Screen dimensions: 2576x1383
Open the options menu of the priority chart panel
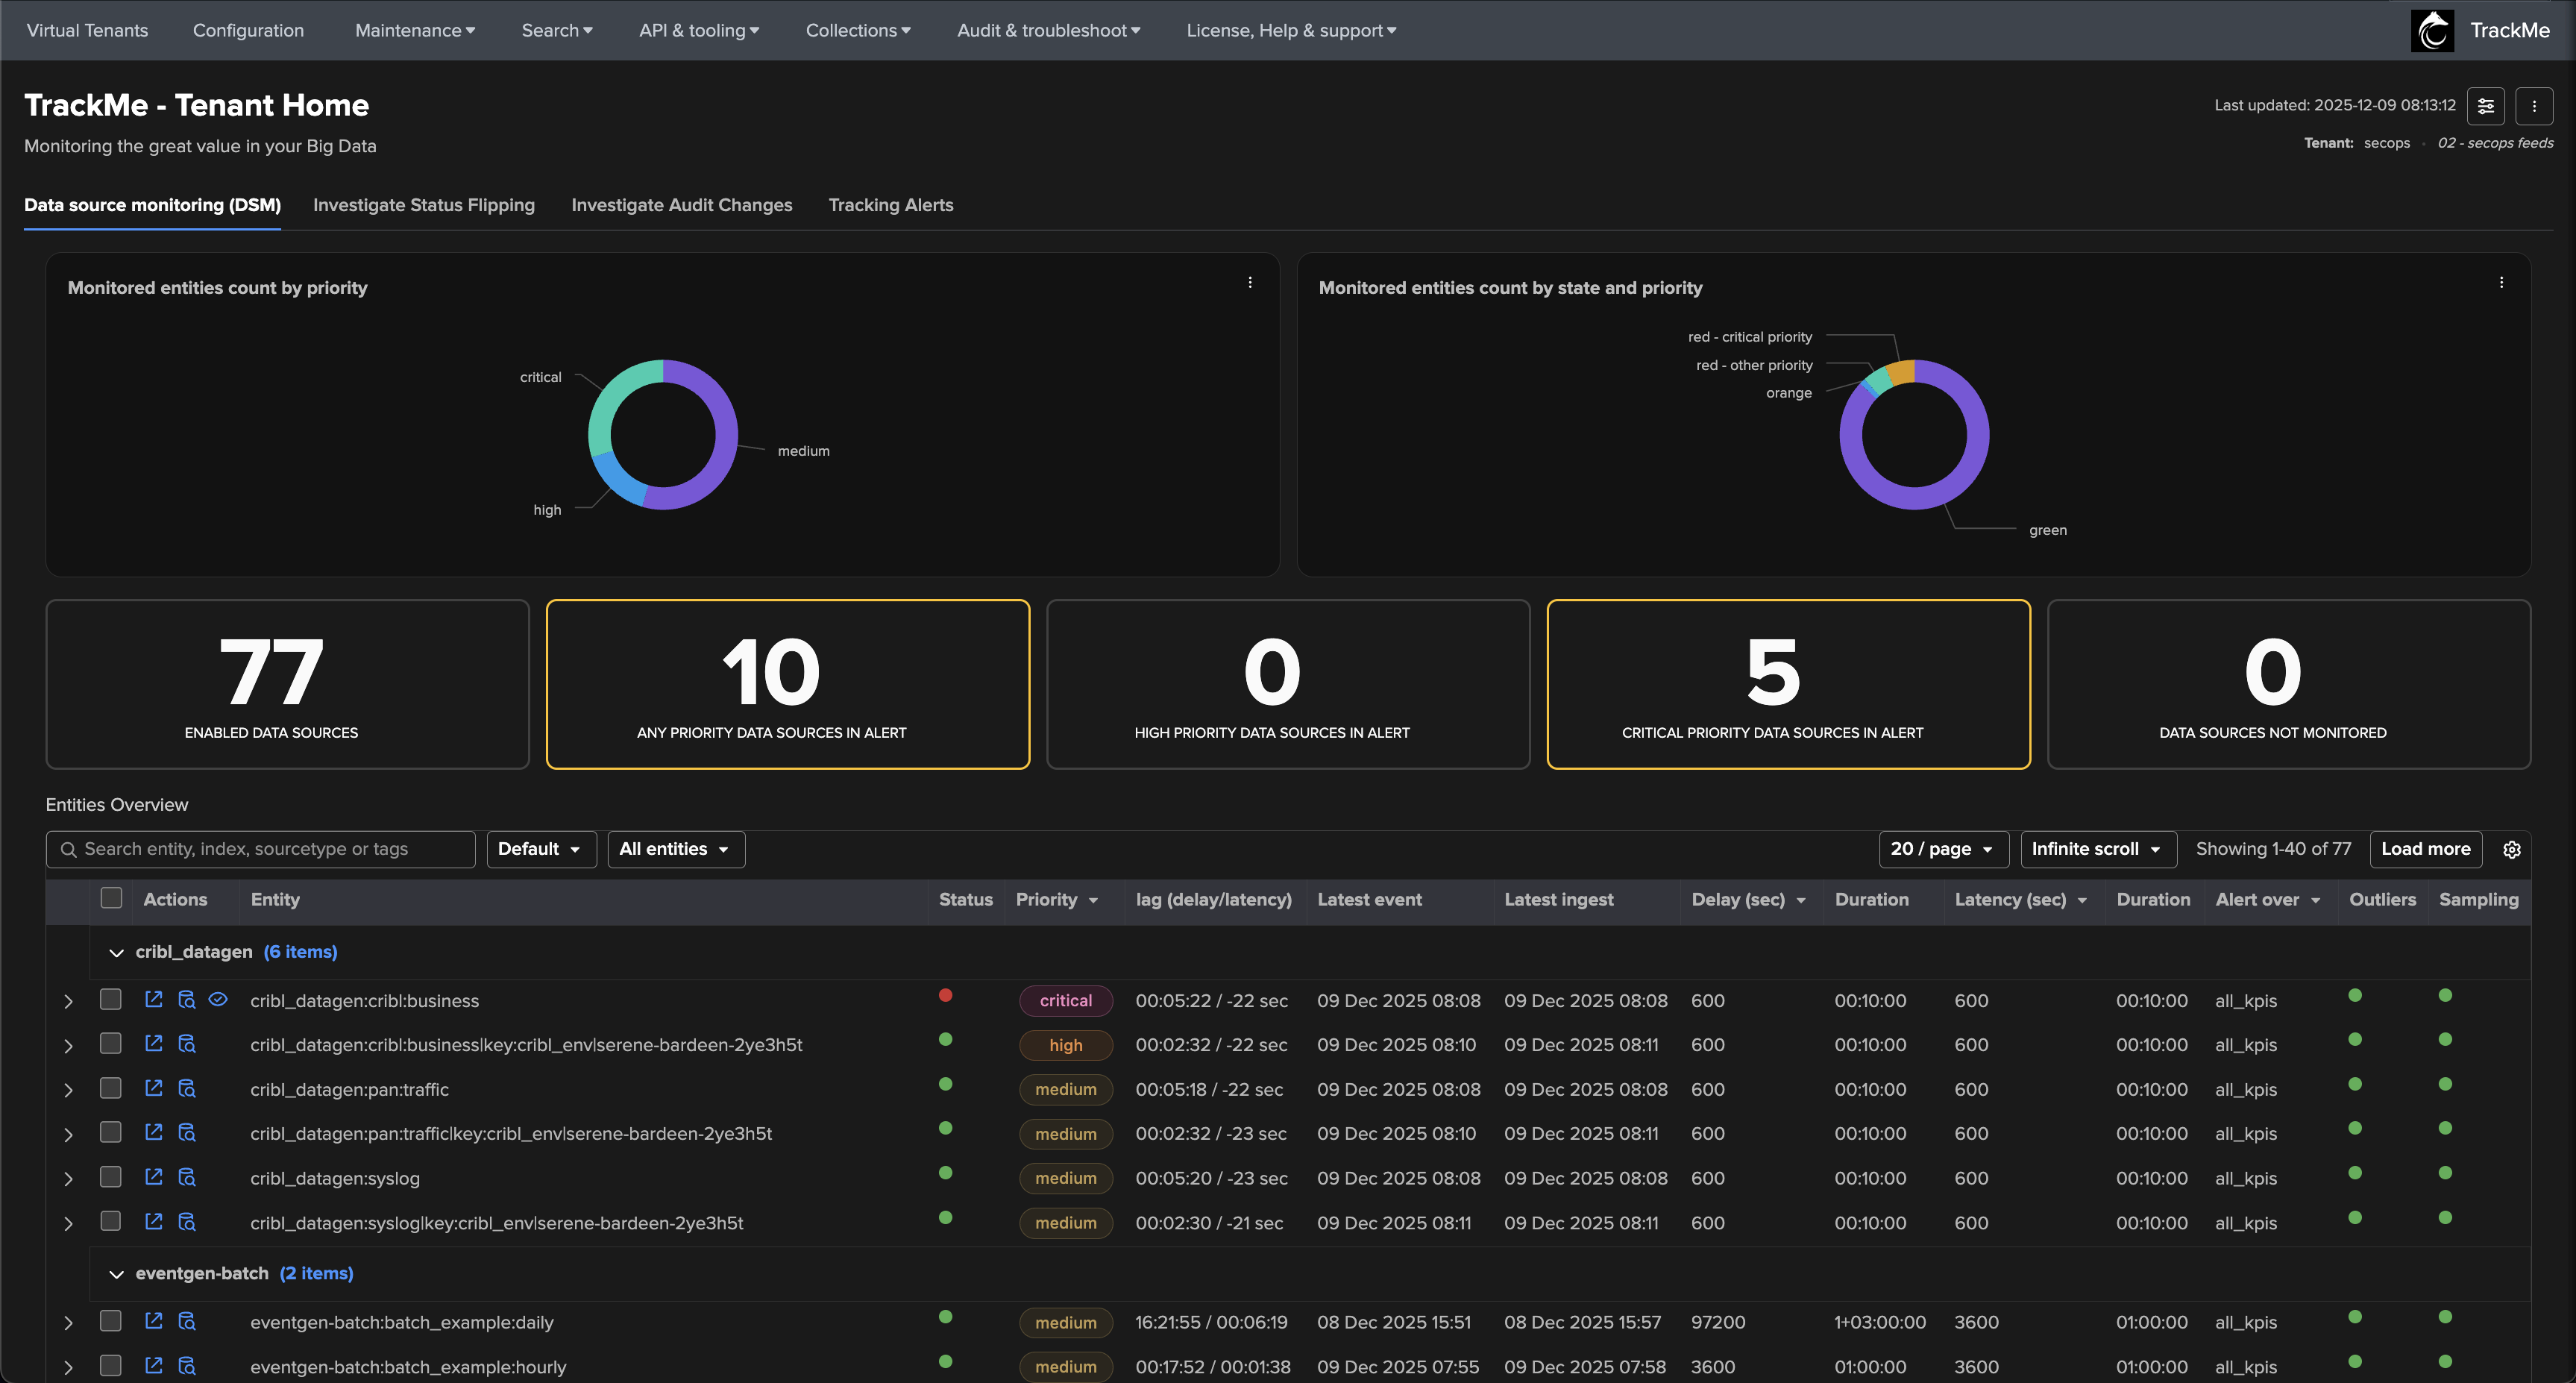1249,283
